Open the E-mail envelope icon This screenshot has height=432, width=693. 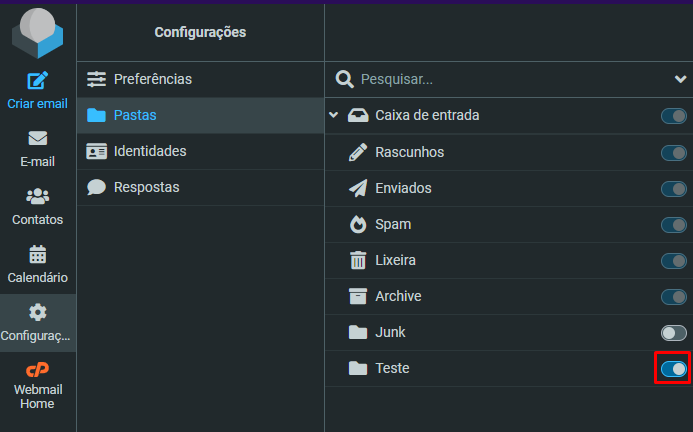[38, 138]
